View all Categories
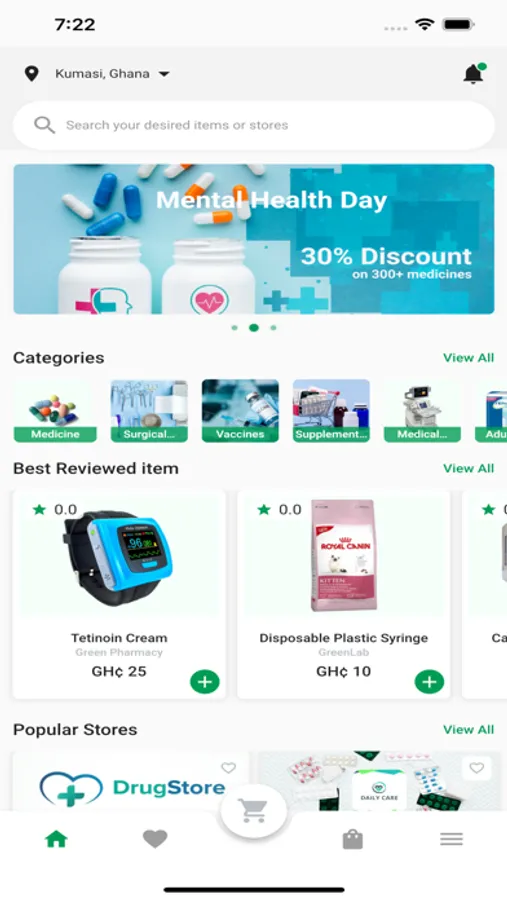 (x=469, y=358)
